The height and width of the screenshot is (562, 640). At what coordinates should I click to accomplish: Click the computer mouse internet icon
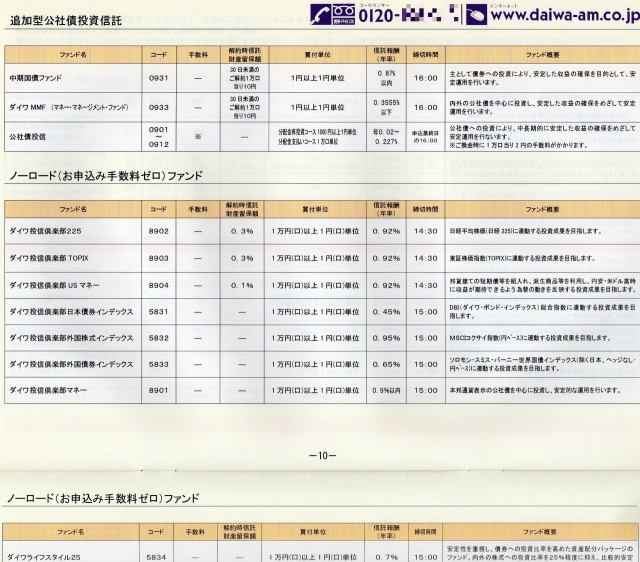(476, 15)
